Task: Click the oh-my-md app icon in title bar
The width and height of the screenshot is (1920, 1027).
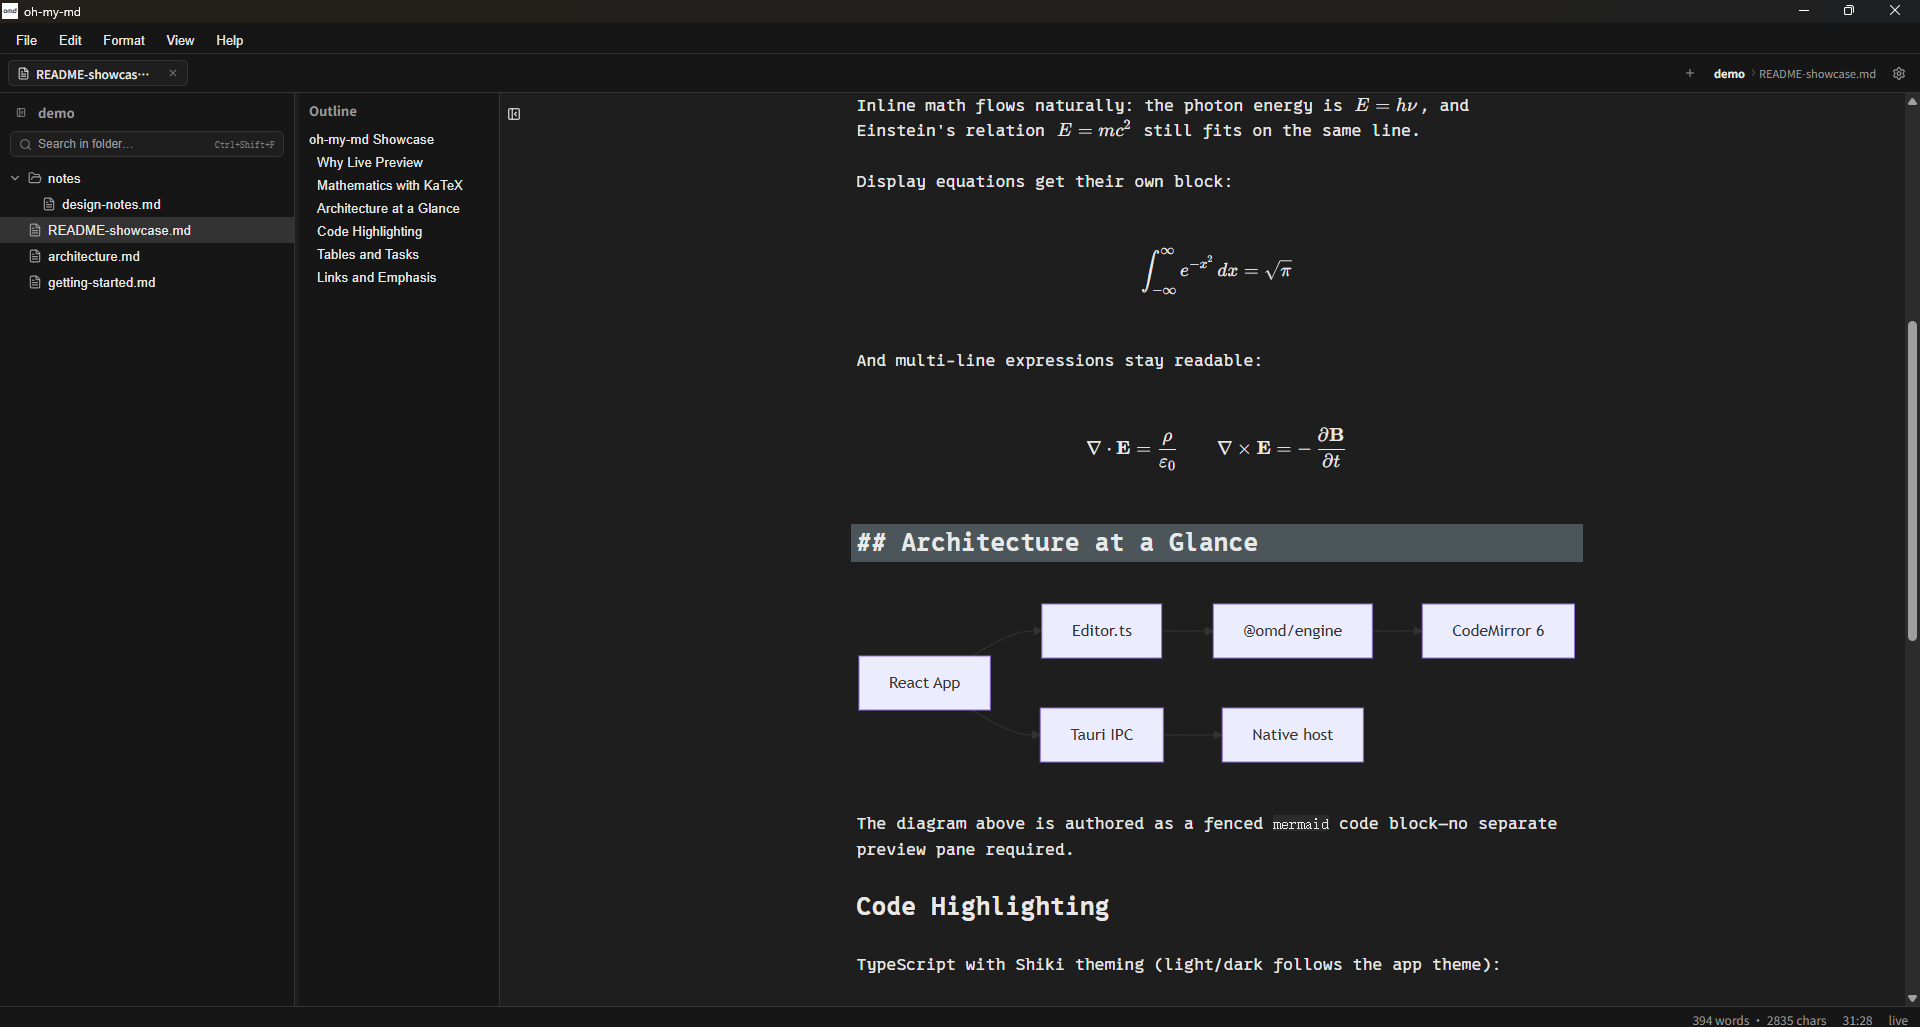Action: (10, 11)
